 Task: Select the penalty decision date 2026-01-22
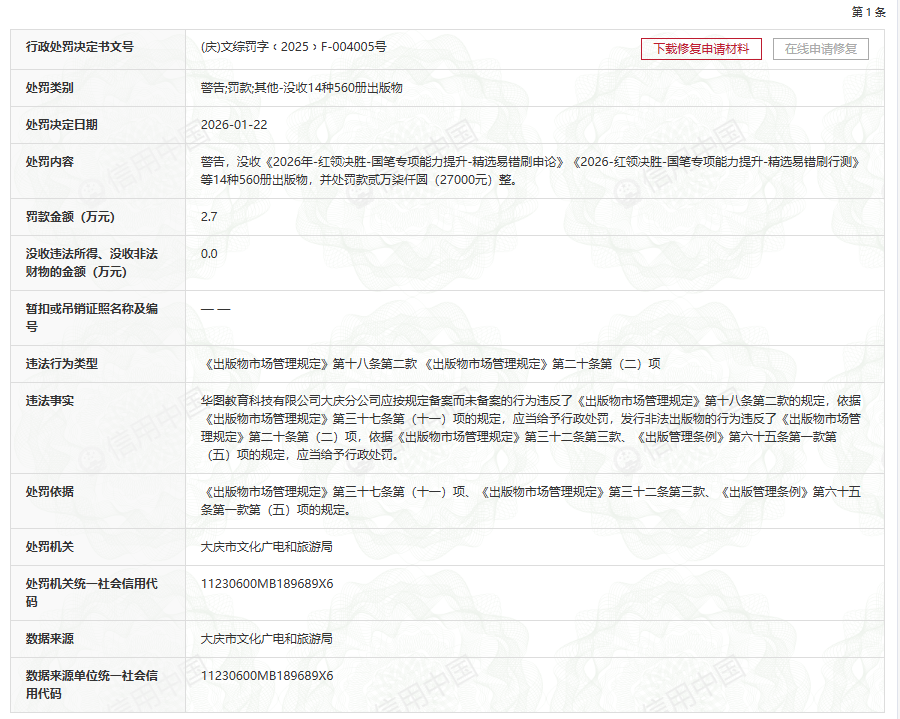pos(234,125)
